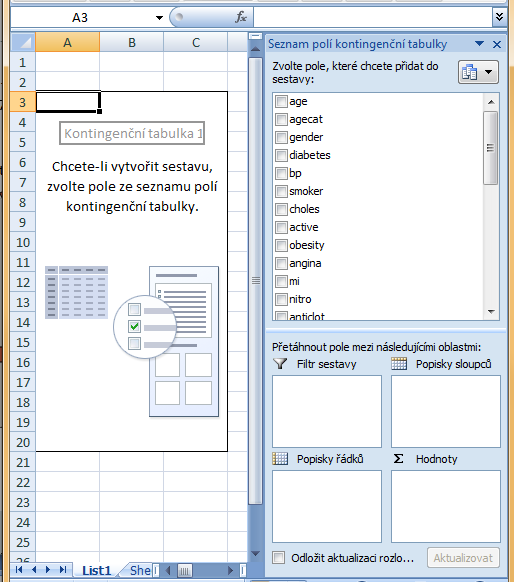Tick the agecat field checkbox
This screenshot has height=582, width=514.
(x=281, y=119)
